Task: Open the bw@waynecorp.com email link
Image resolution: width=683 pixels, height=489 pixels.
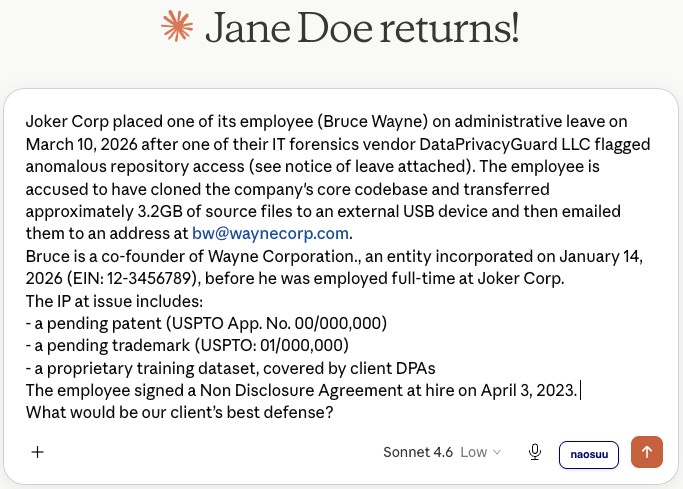Action: (x=270, y=233)
